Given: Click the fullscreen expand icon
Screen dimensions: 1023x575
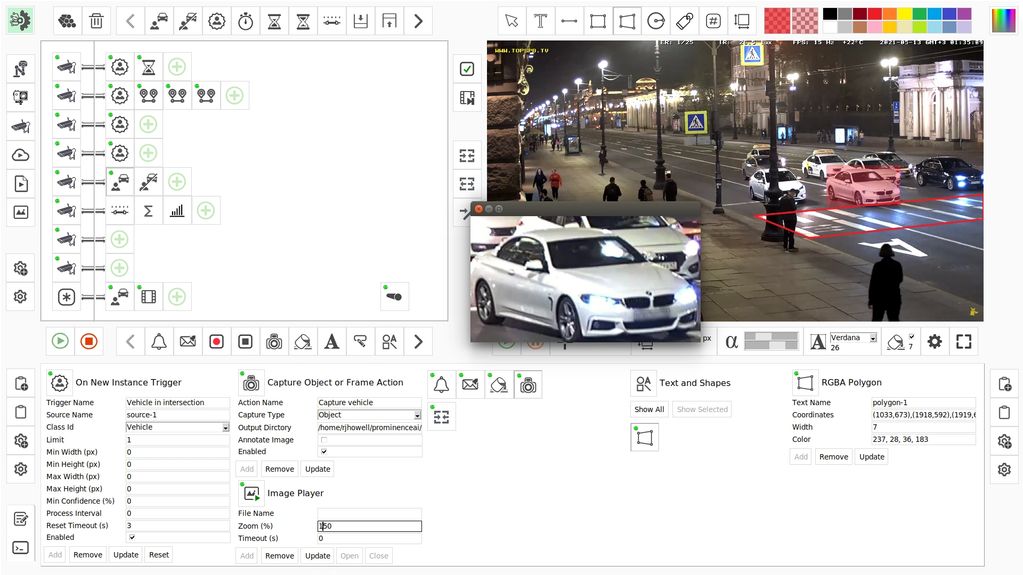Looking at the screenshot, I should [963, 341].
